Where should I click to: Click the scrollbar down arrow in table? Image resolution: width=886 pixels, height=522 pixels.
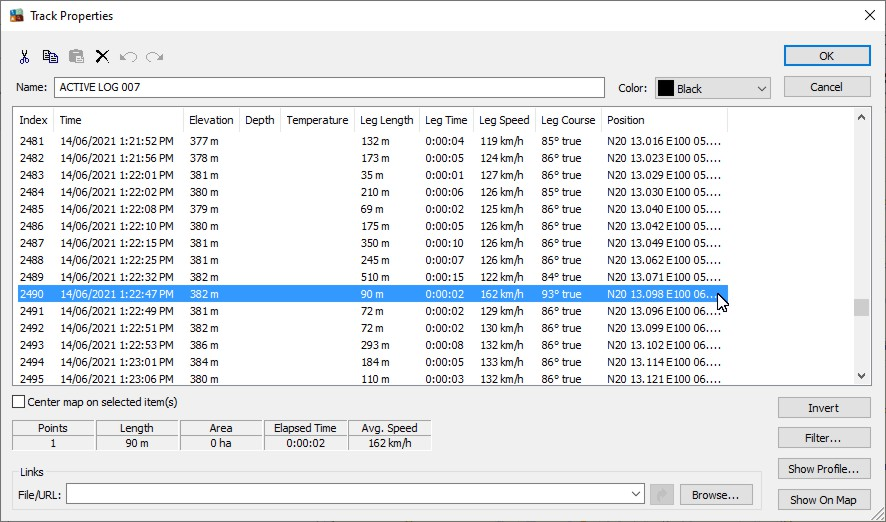click(861, 376)
